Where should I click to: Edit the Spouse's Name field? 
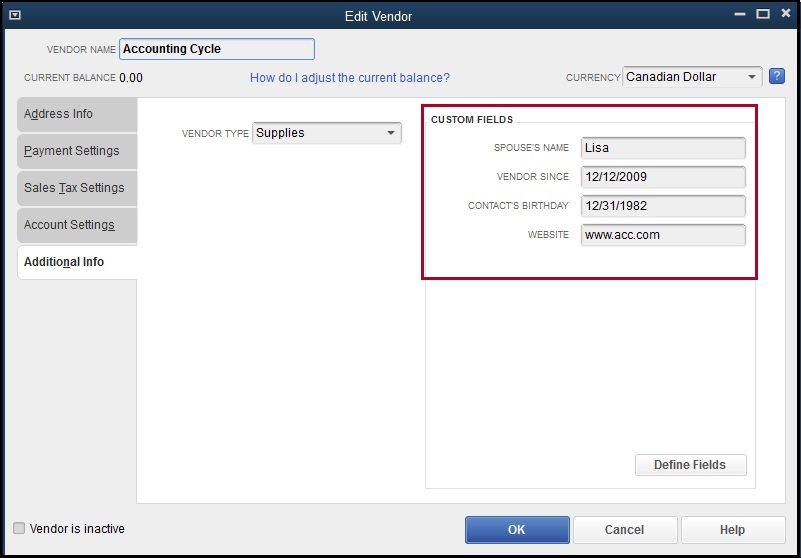coord(663,148)
